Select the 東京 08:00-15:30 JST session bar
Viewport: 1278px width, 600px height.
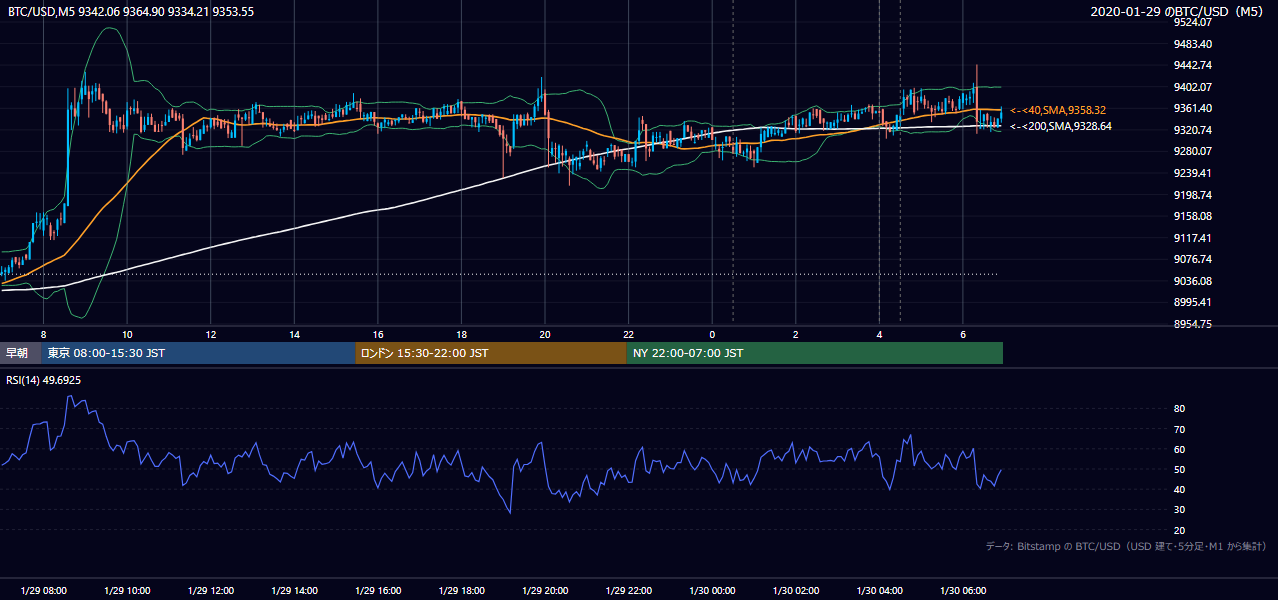pyautogui.click(x=198, y=353)
